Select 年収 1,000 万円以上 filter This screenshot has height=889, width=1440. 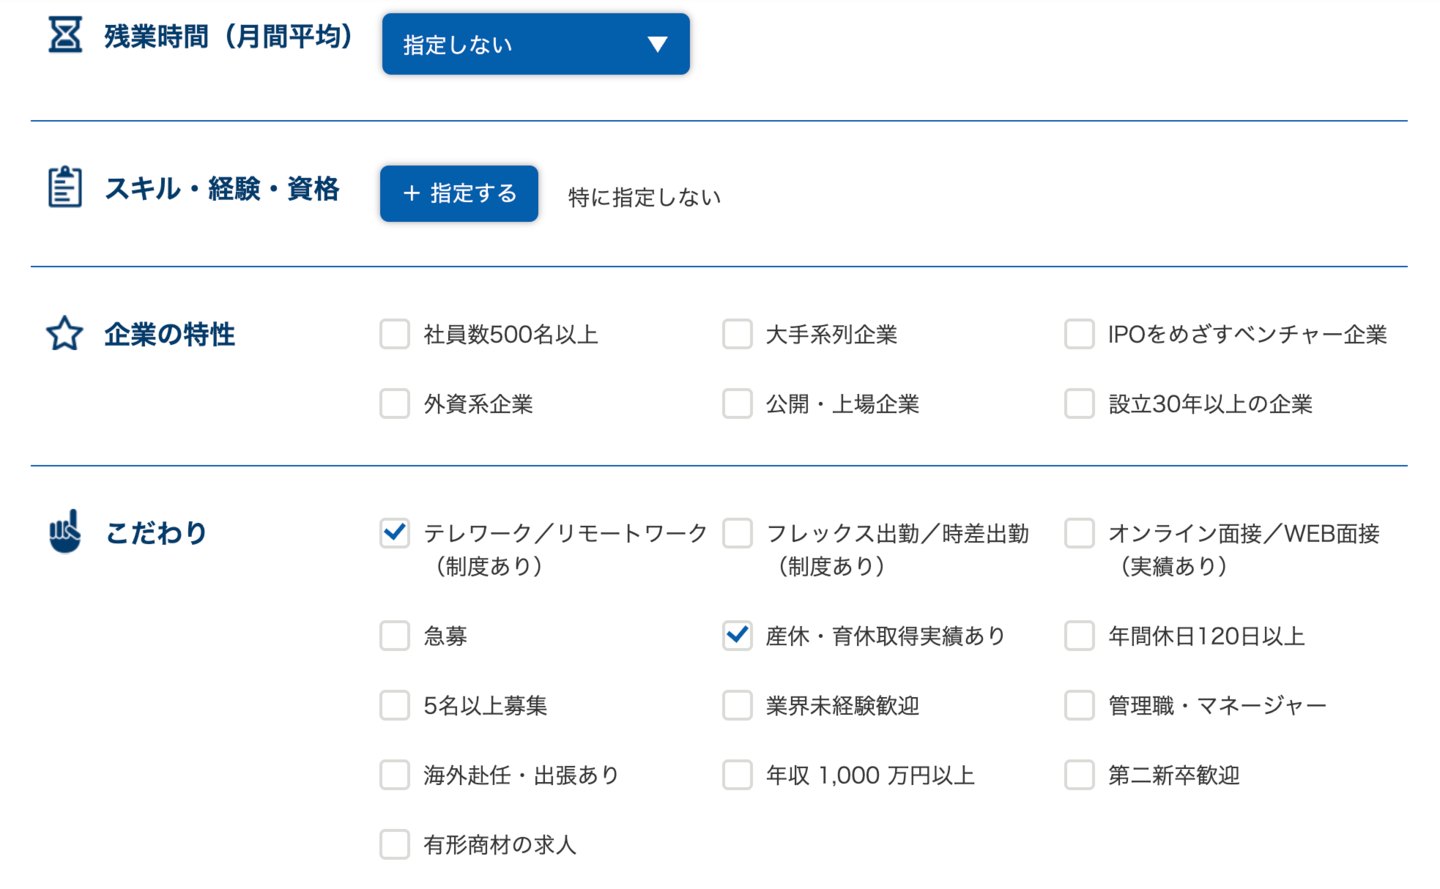tap(737, 774)
